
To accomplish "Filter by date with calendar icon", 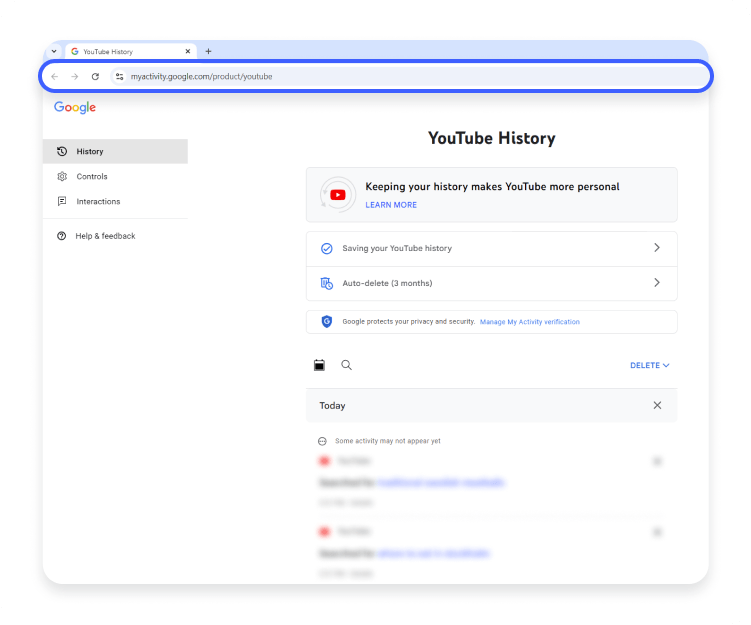I will pos(319,365).
